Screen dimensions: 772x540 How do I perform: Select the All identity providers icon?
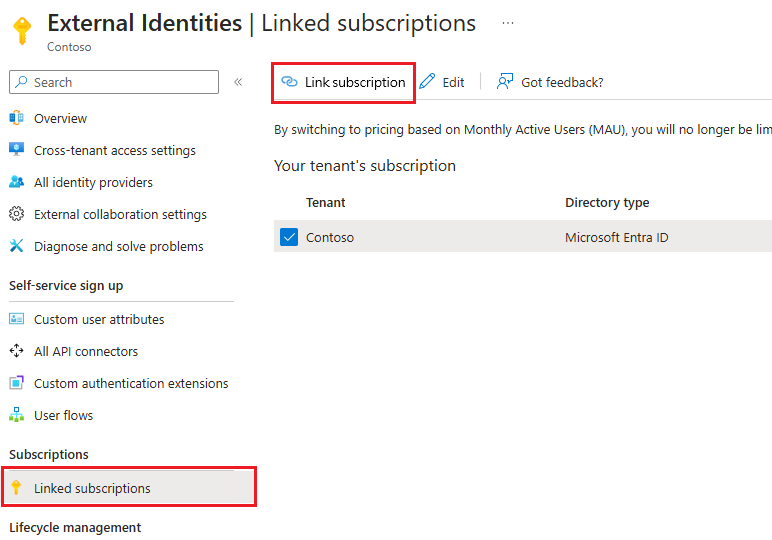(x=16, y=182)
